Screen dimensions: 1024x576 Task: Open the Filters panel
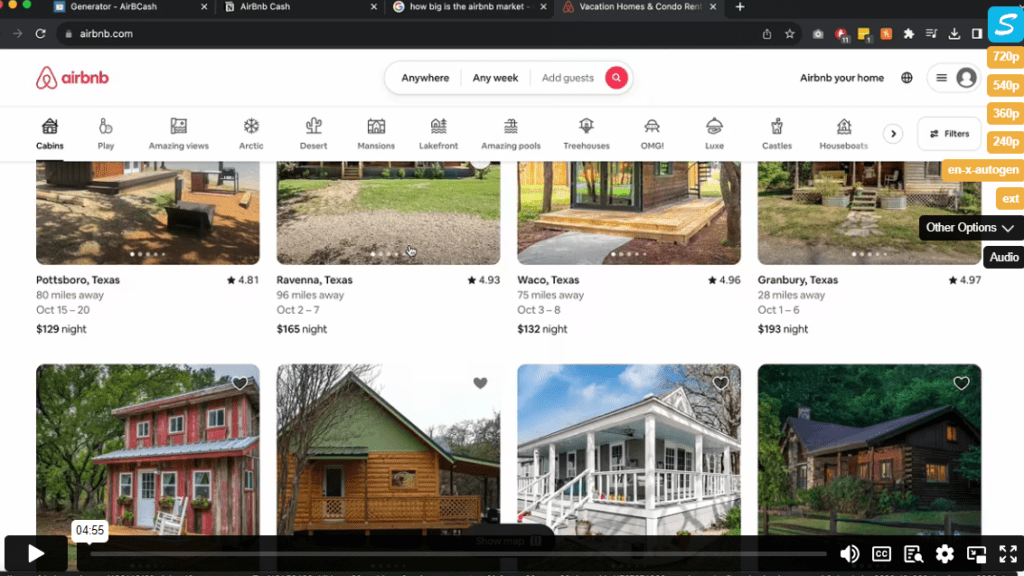[x=950, y=134]
